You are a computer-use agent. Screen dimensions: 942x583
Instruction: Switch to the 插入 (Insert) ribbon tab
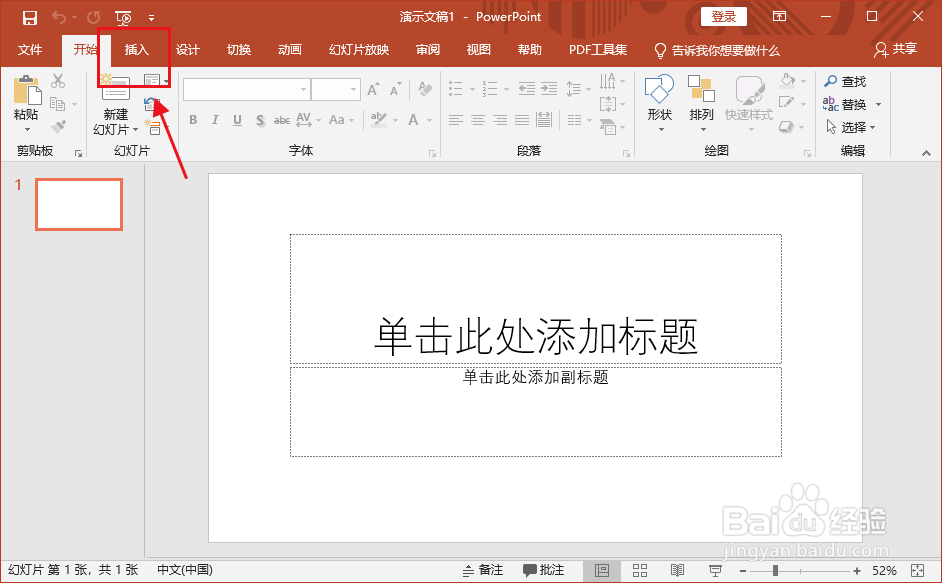click(135, 50)
